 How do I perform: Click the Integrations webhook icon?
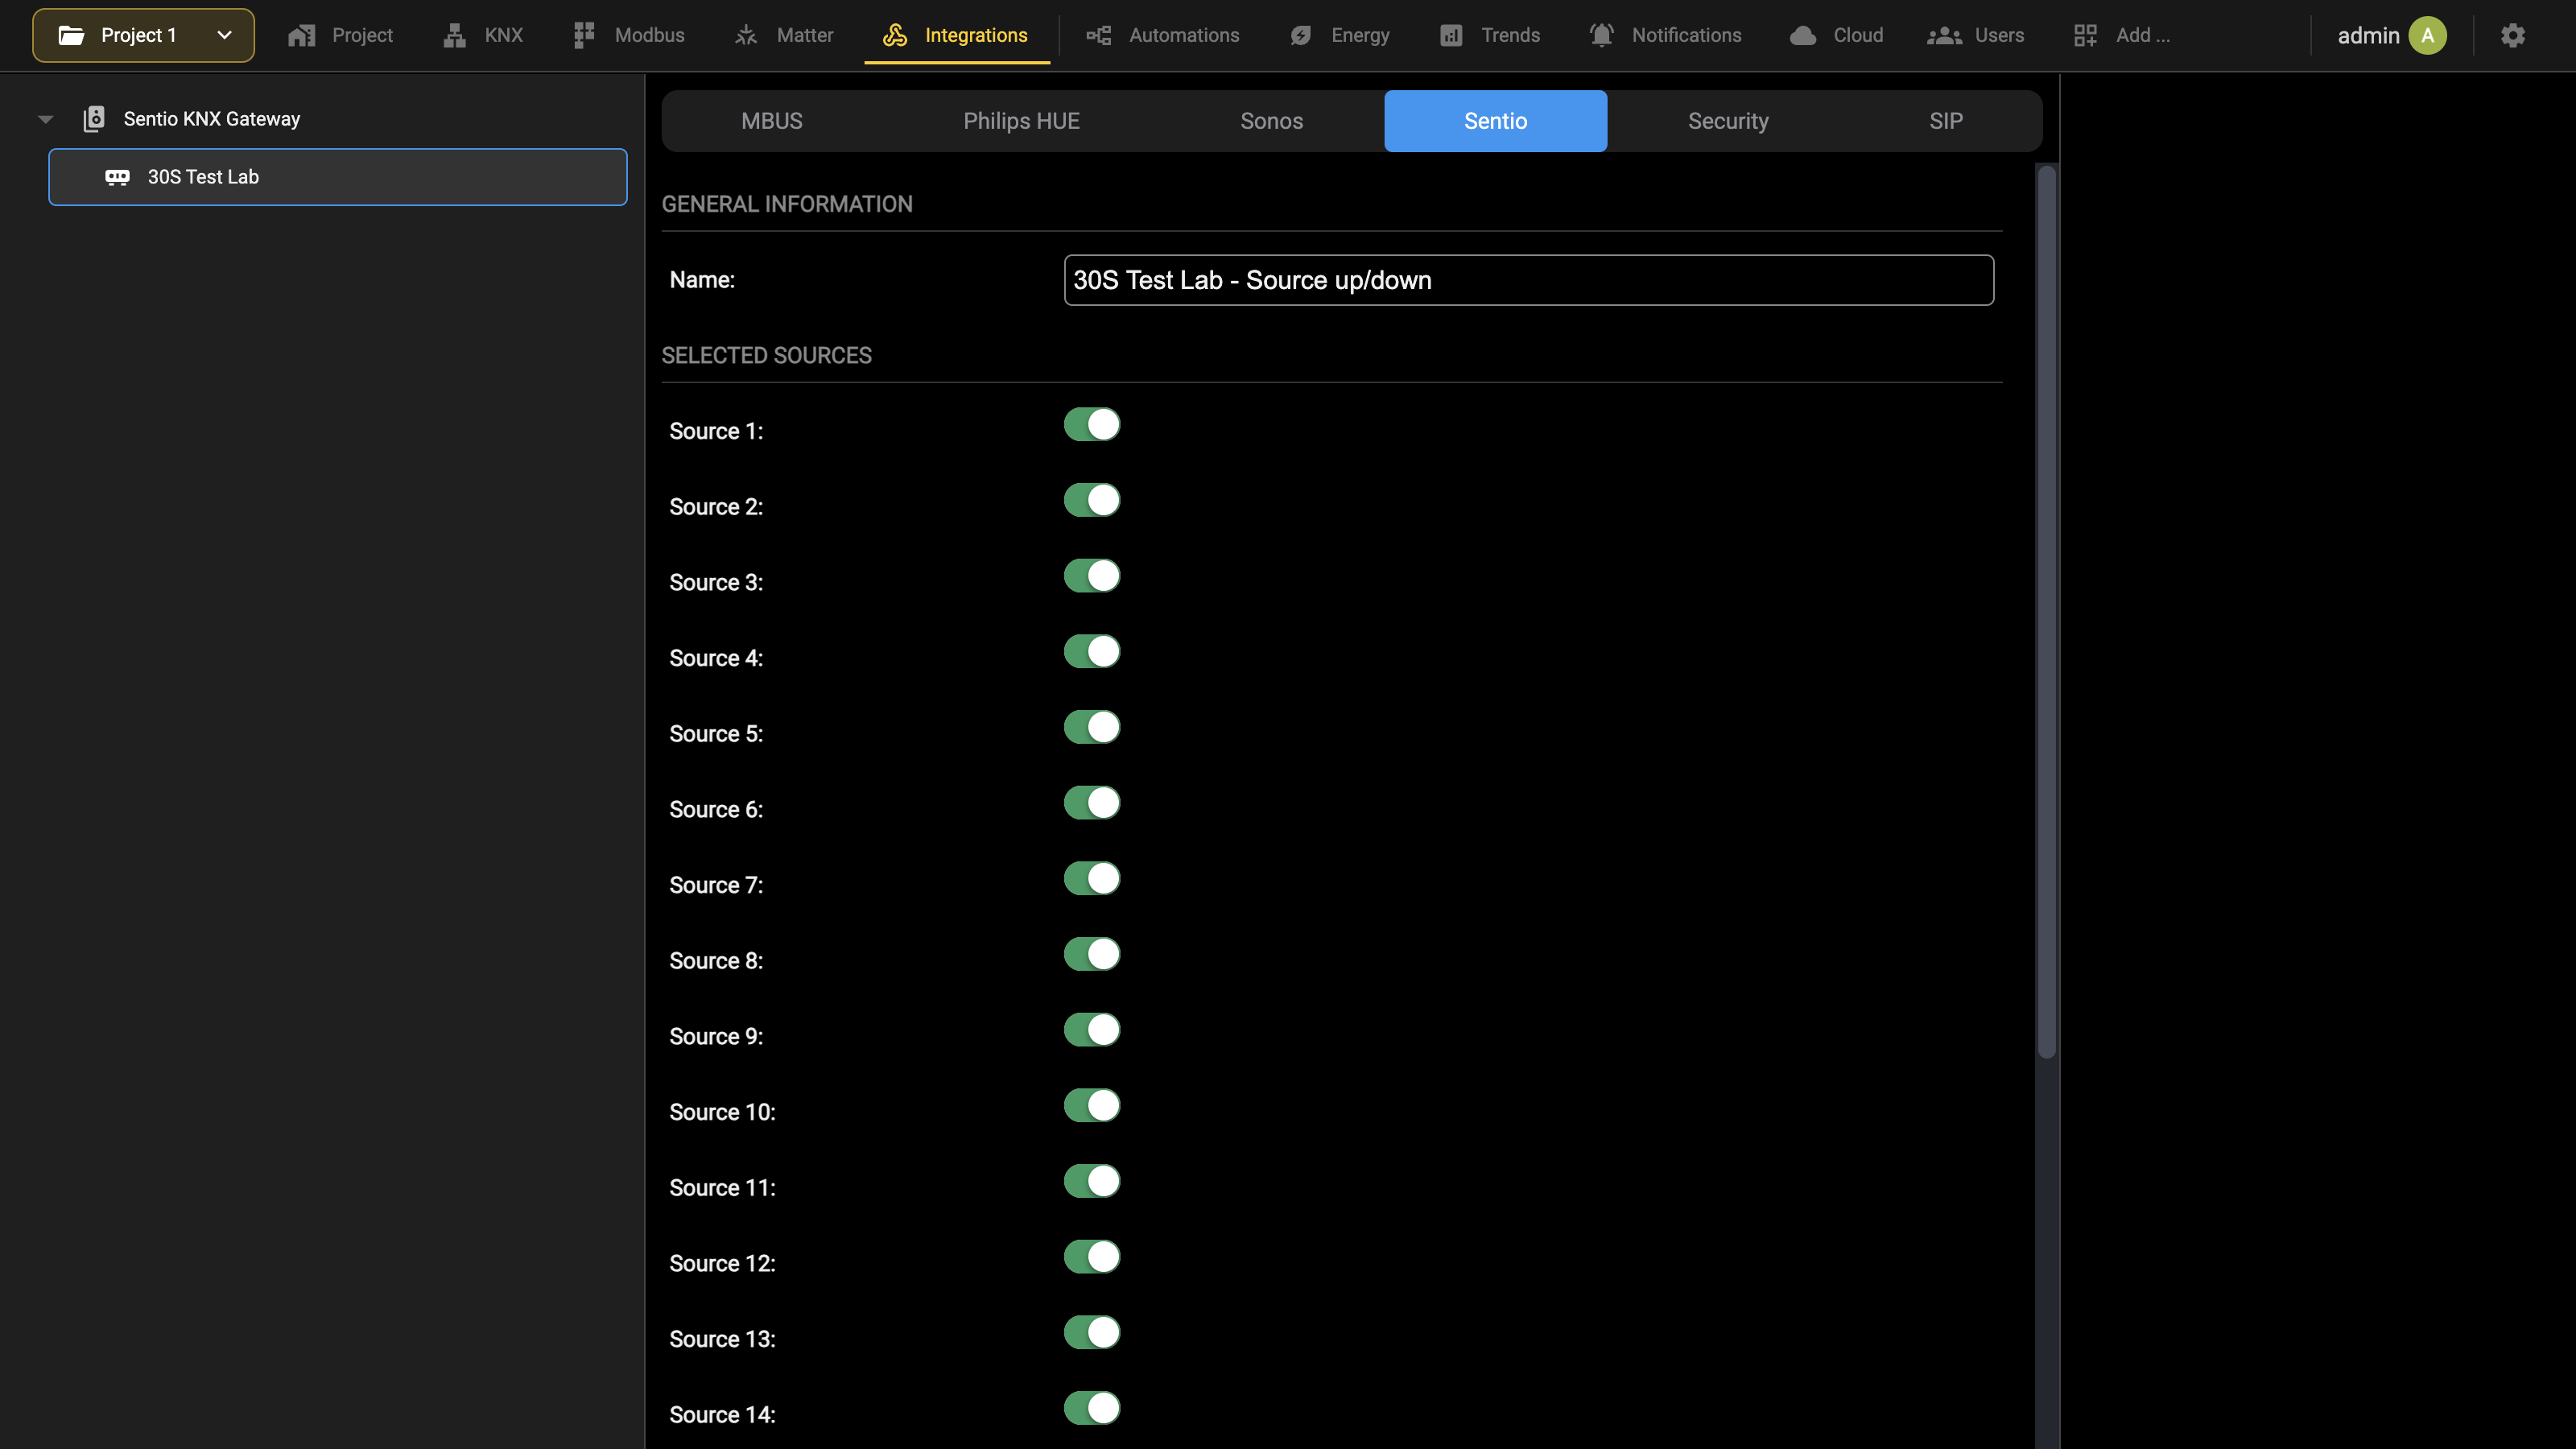coord(895,35)
